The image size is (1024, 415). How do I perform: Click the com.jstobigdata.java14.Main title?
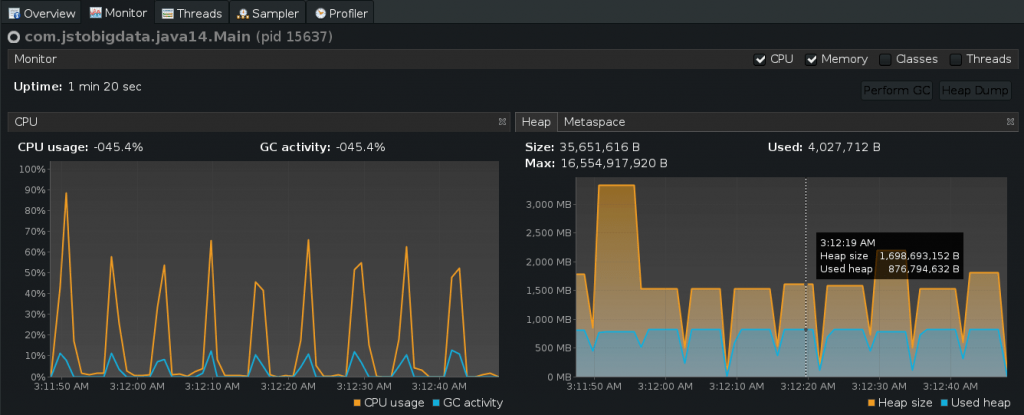pos(138,37)
